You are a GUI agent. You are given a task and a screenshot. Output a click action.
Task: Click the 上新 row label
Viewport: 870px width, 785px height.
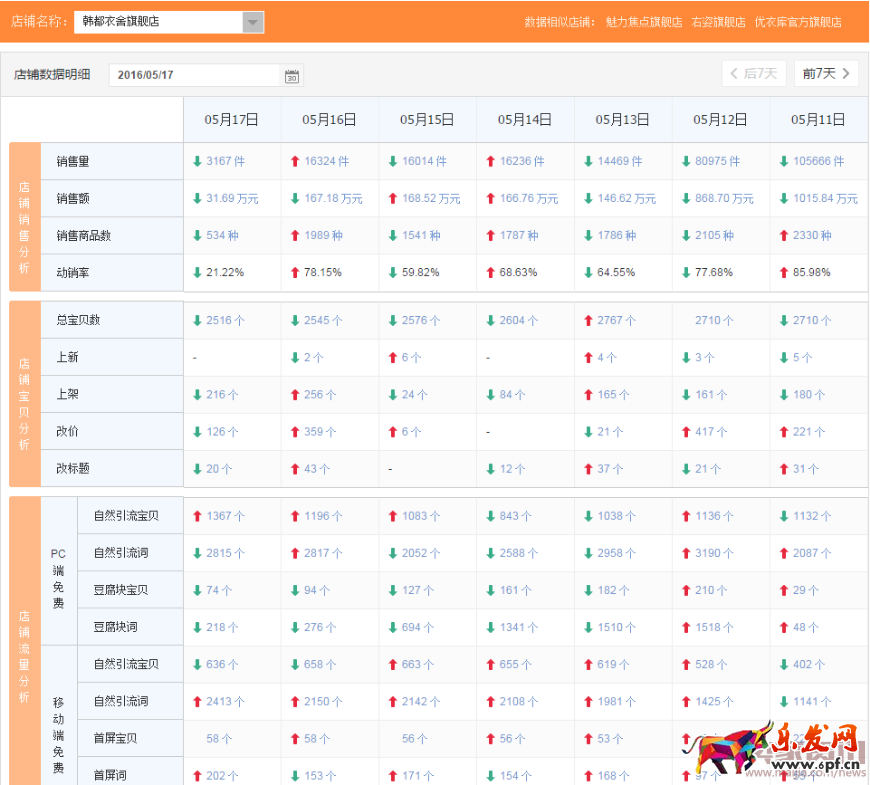click(x=67, y=357)
